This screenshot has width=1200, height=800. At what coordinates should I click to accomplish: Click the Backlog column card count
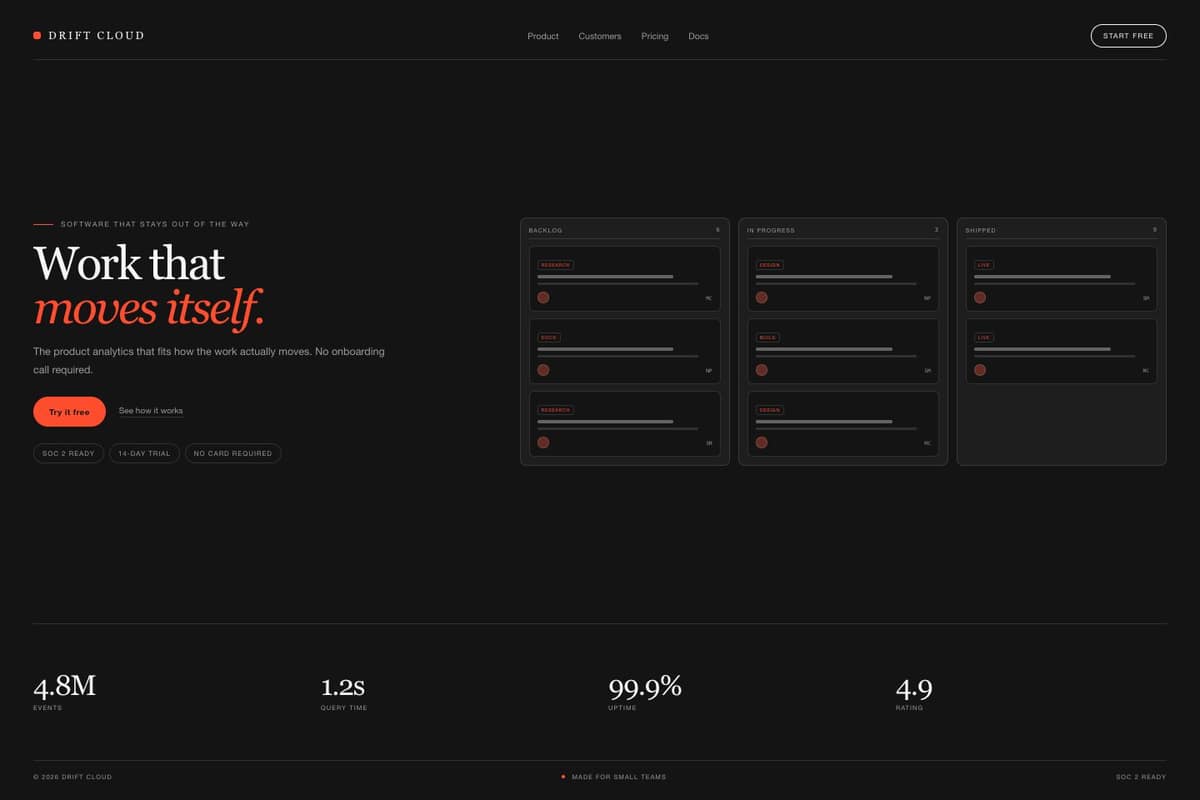pos(717,230)
